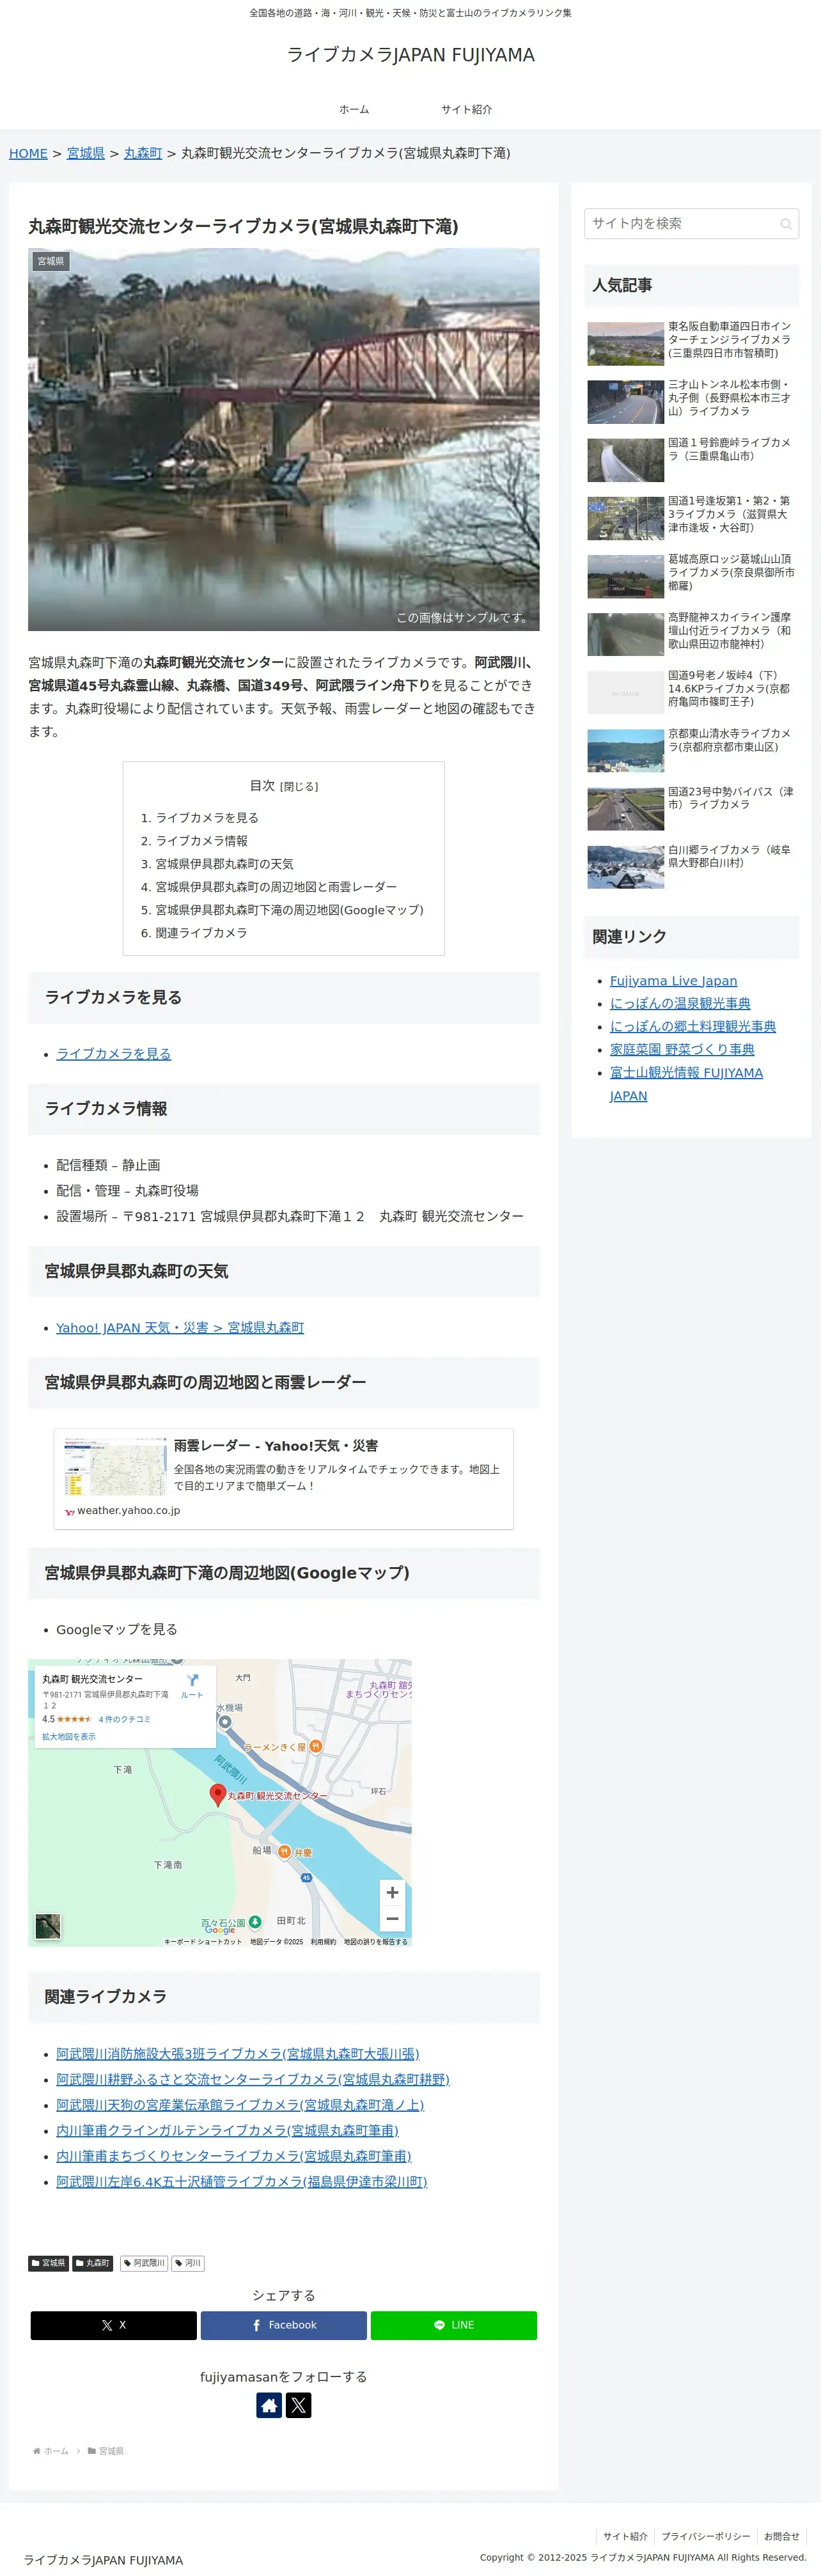Open 阿武隈川天狗の宮産業伝承館 link
This screenshot has height=2576, width=821.
point(240,2105)
